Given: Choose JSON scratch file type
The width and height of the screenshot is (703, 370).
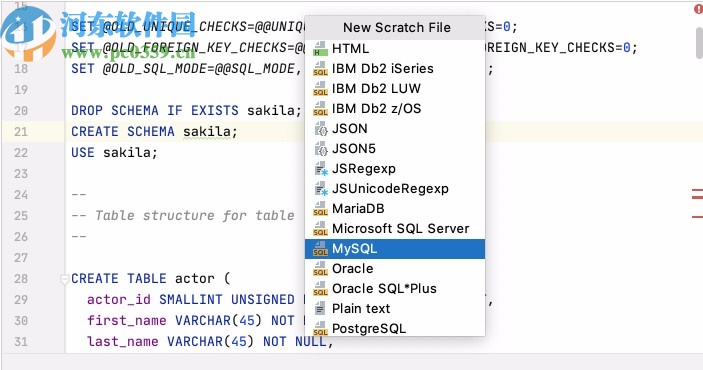Looking at the screenshot, I should pos(395,129).
